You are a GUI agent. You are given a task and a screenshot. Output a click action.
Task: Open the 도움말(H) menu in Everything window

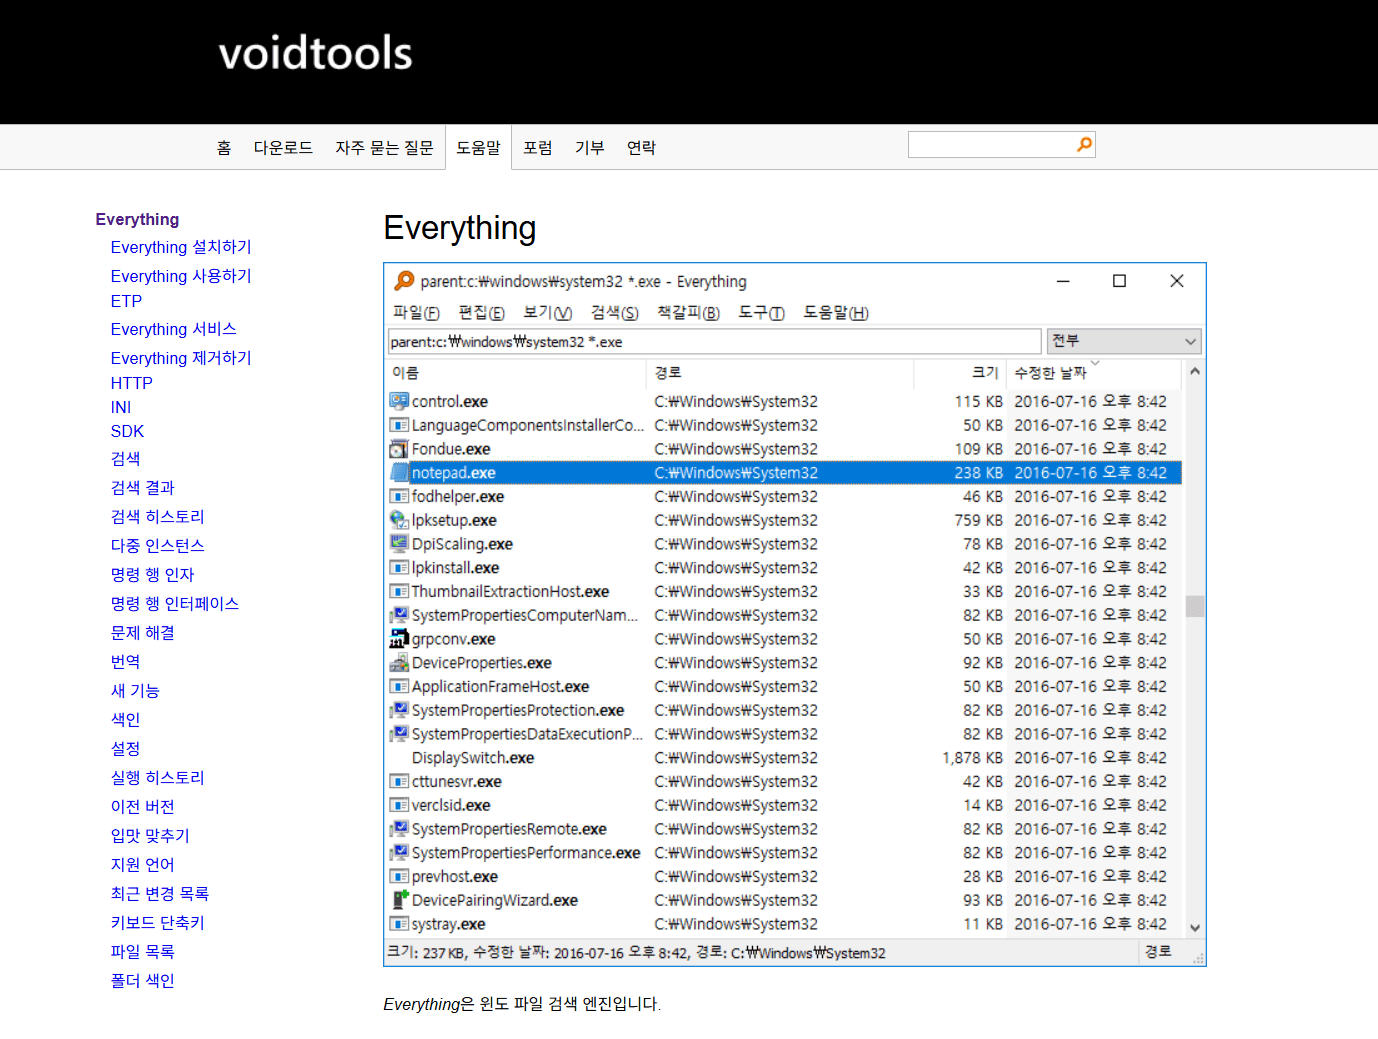(836, 313)
